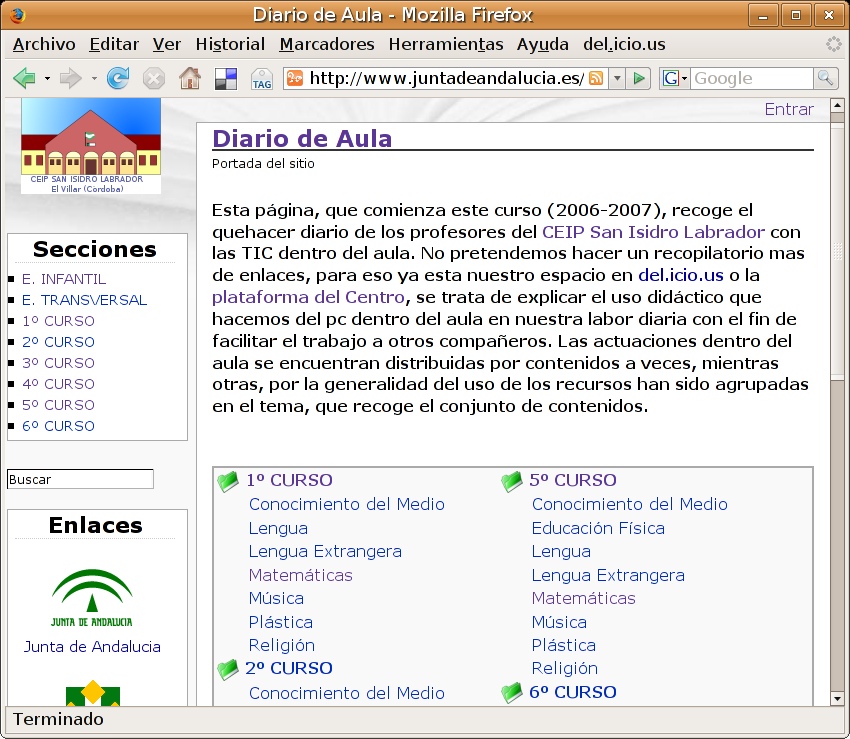This screenshot has height=739, width=850.
Task: Open the back history dropdown arrow
Action: click(x=47, y=78)
